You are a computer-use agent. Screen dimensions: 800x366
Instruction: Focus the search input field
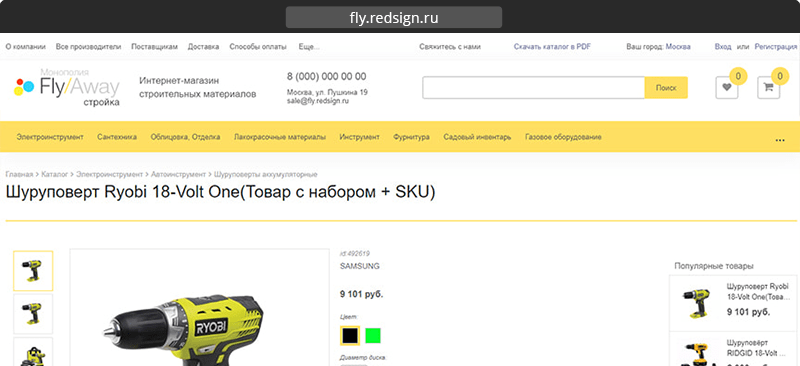tap(534, 87)
